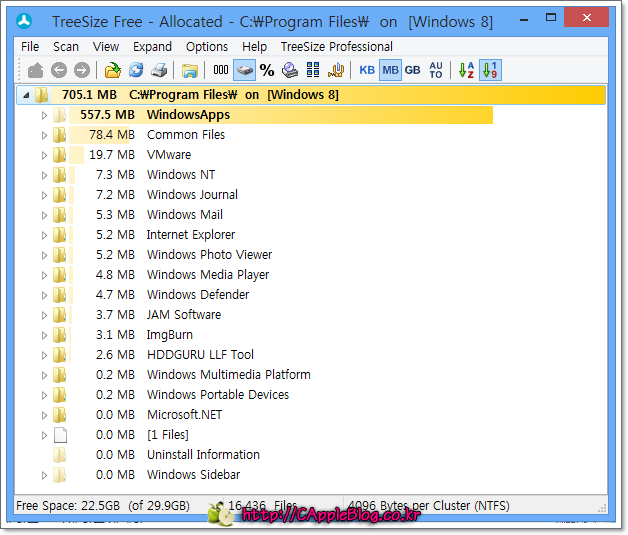The width and height of the screenshot is (628, 535).
Task: Click the 557.5 MB size bar of WindowsApps
Action: click(x=281, y=115)
